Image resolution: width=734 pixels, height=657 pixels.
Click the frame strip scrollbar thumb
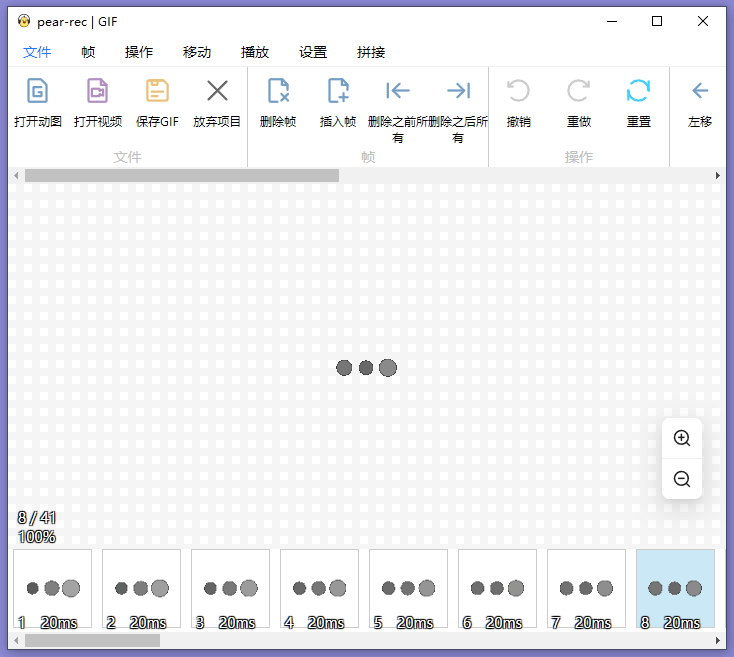(x=92, y=640)
